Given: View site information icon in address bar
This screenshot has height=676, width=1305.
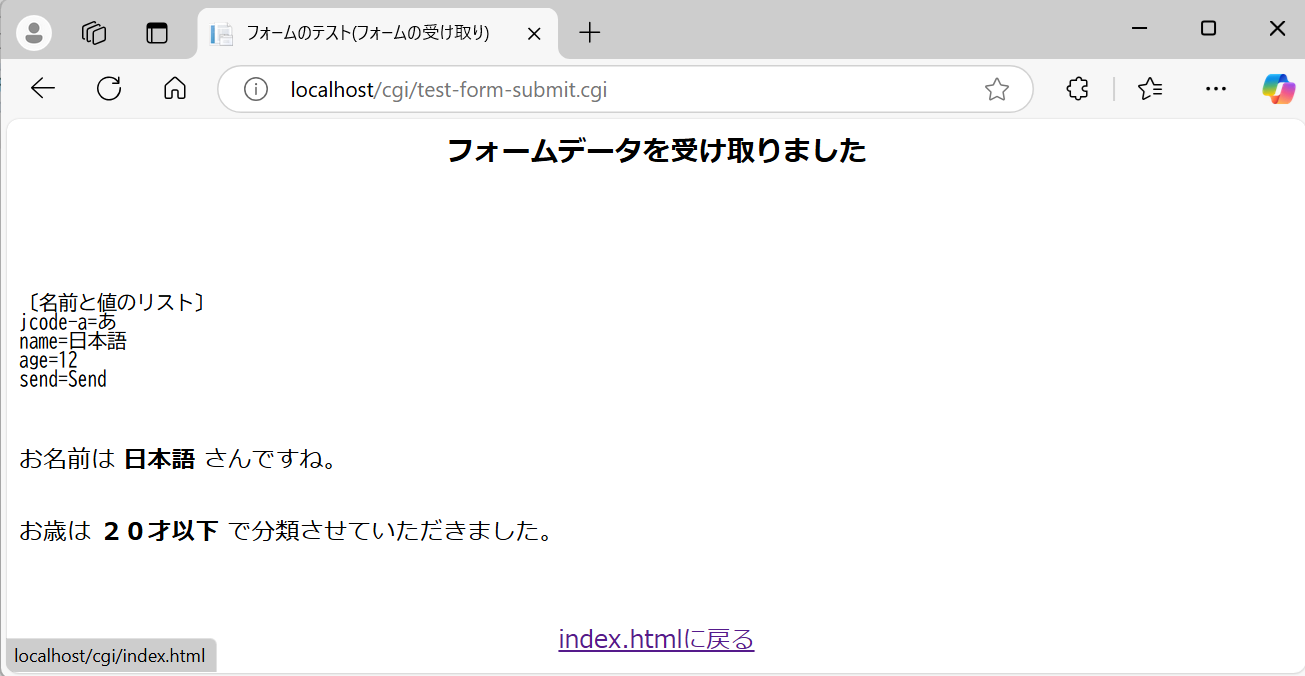Looking at the screenshot, I should pos(256,90).
